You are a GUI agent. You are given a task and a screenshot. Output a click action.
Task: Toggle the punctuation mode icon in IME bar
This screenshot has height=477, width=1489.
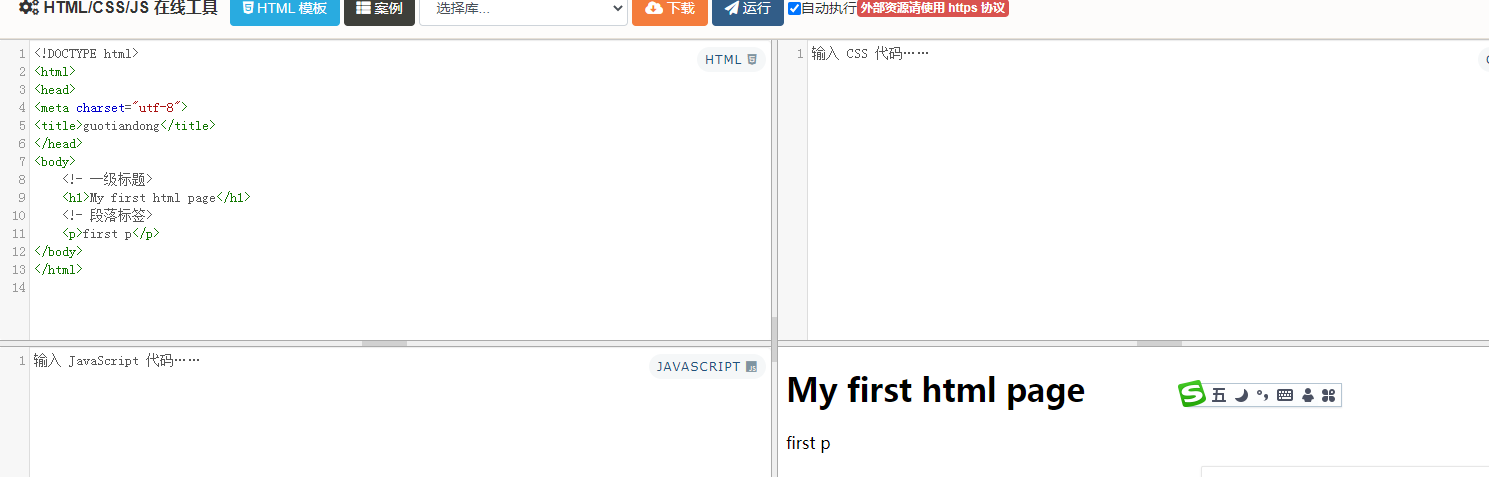tap(1262, 396)
